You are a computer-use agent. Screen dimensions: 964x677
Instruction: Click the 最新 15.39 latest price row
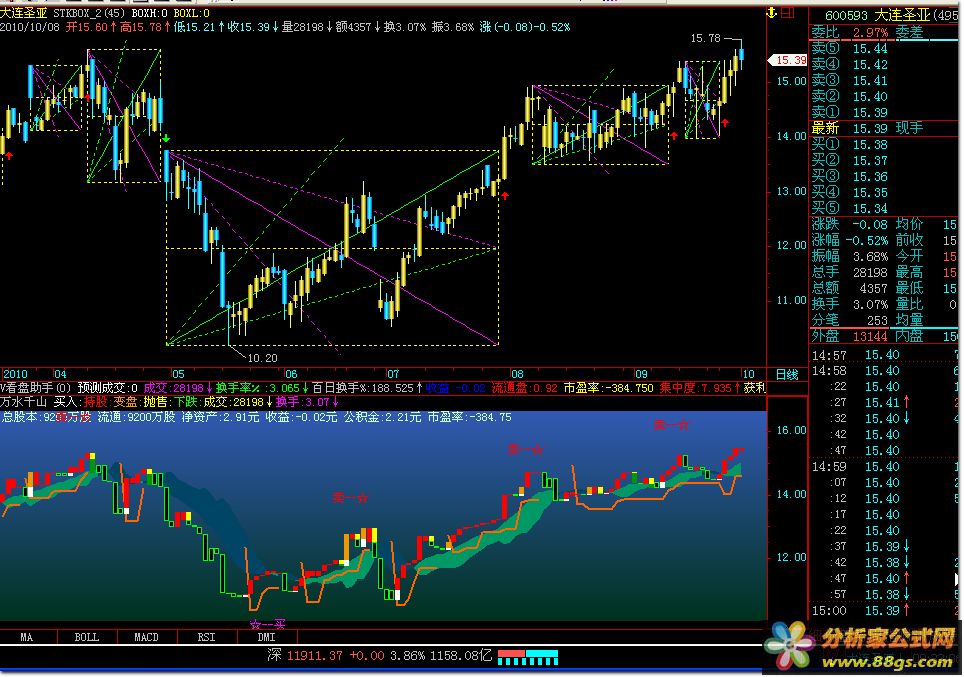[849, 128]
